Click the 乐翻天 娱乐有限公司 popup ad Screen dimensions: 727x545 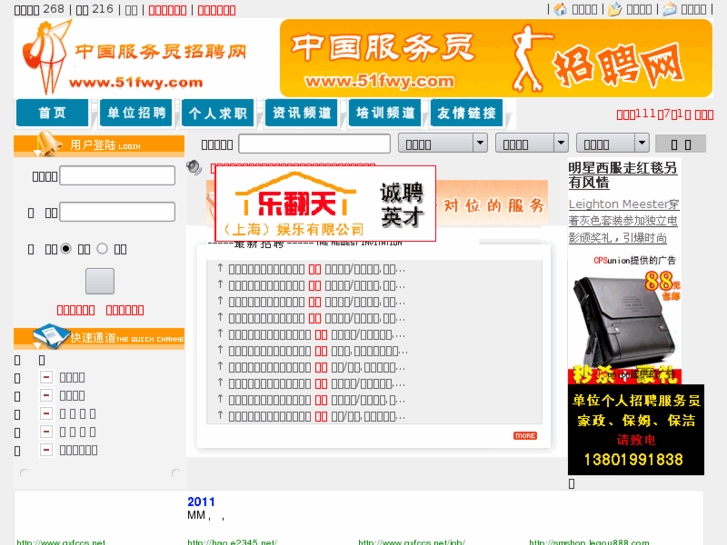coord(325,204)
